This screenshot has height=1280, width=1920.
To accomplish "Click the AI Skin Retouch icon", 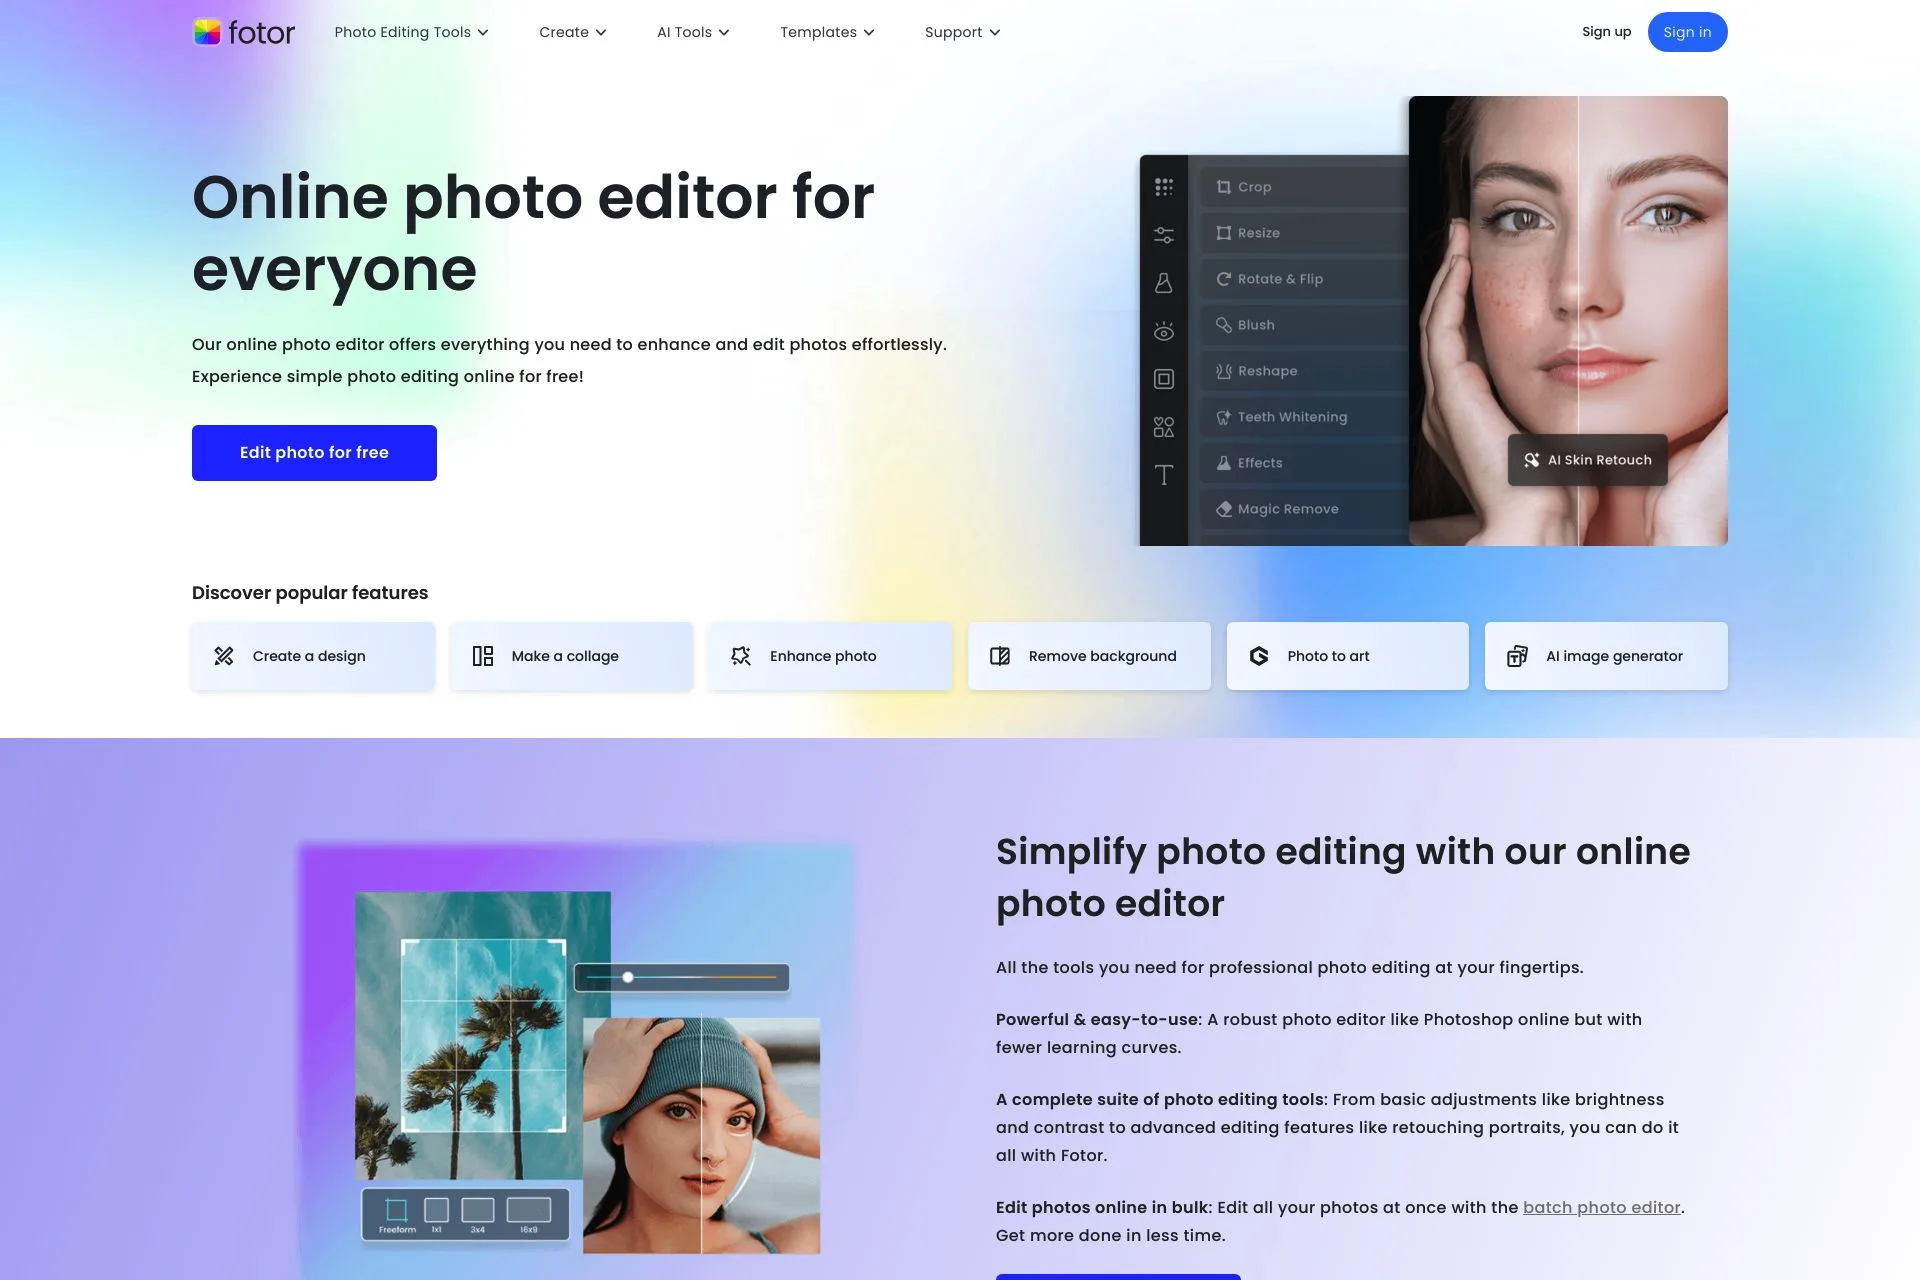I will pyautogui.click(x=1530, y=459).
